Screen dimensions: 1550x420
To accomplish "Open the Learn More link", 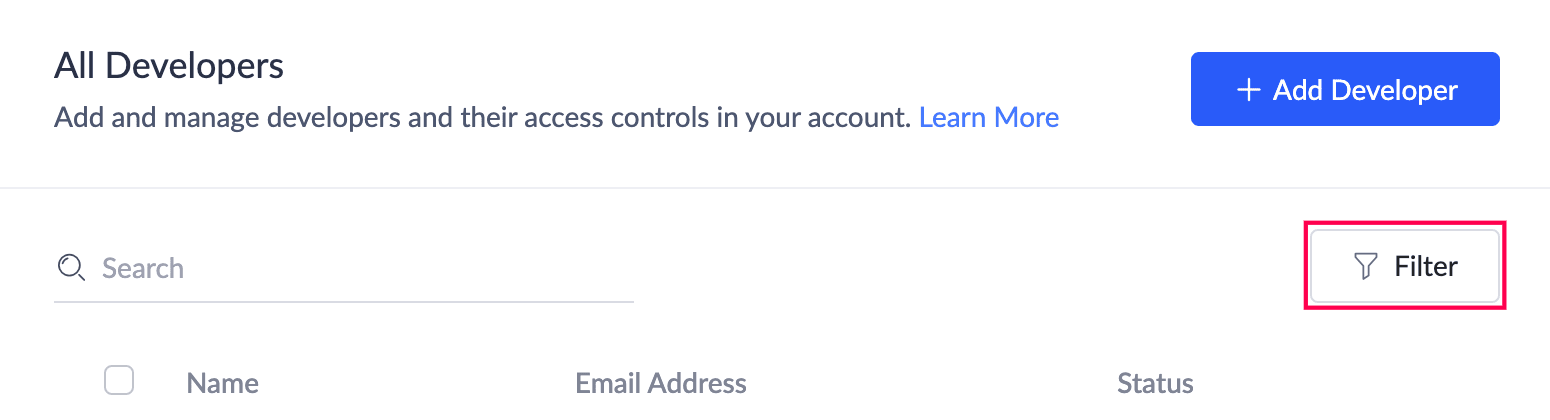I will pyautogui.click(x=988, y=118).
